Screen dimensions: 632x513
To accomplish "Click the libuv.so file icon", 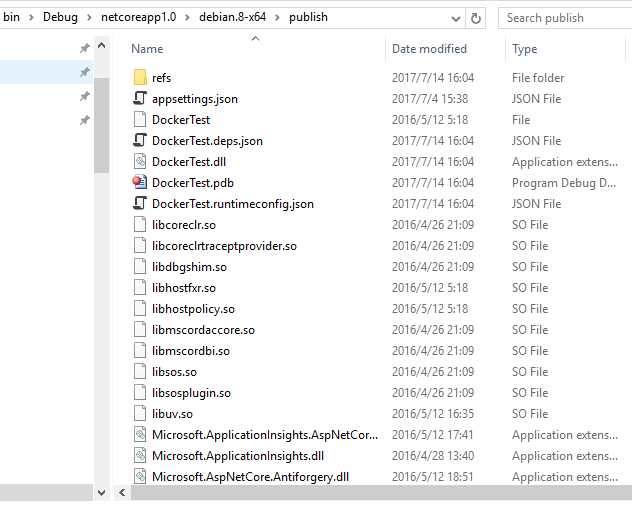I will pyautogui.click(x=140, y=413).
